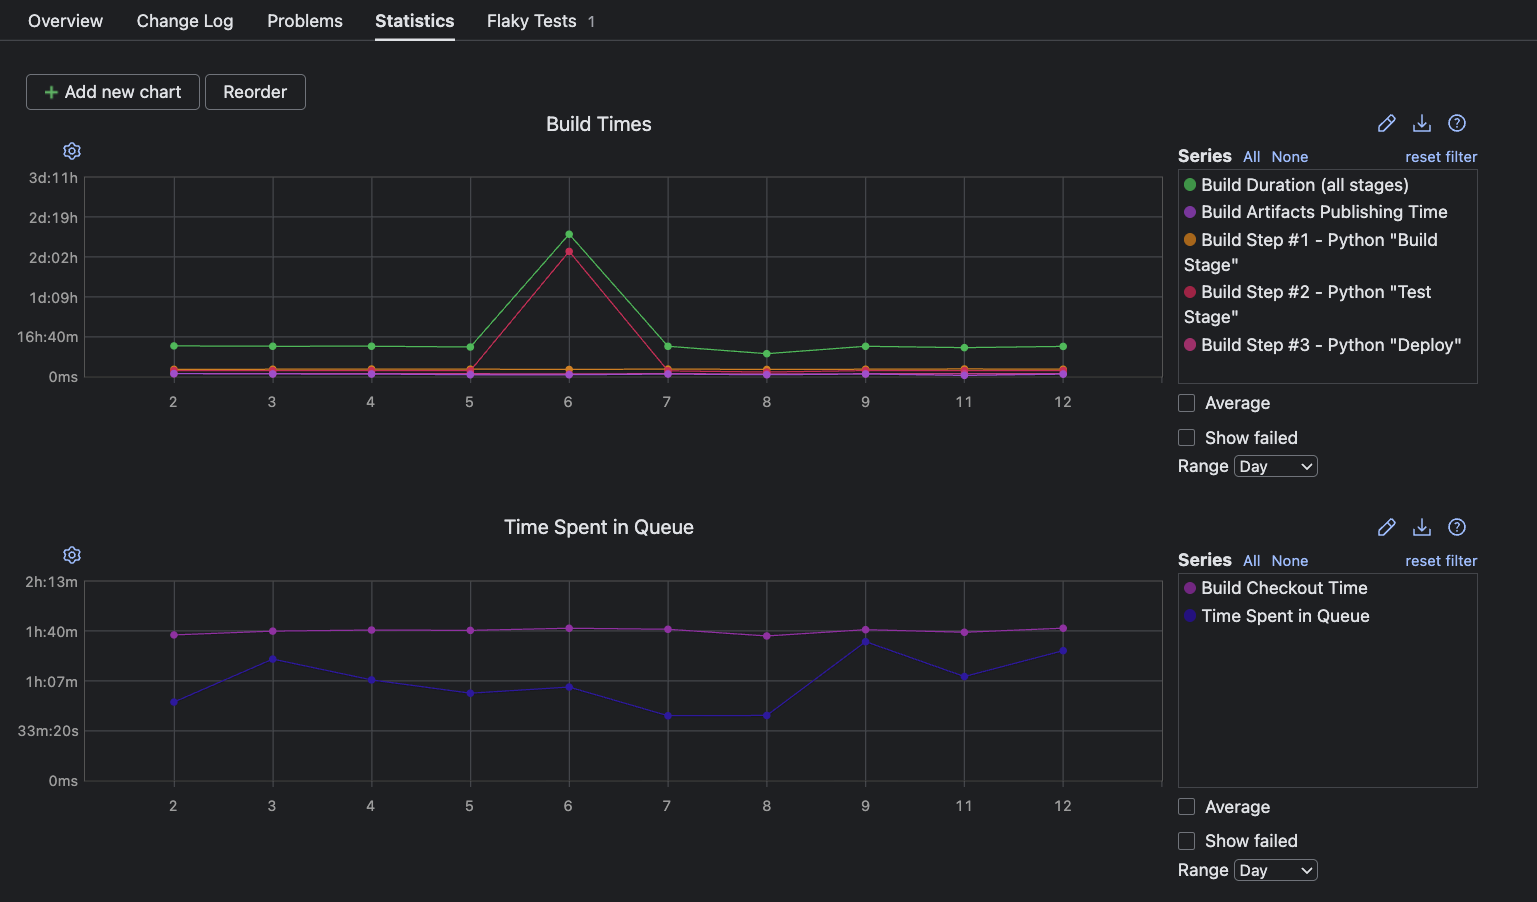This screenshot has height=902, width=1537.
Task: Click the edit pencil icon for Build Times chart
Action: 1386,123
